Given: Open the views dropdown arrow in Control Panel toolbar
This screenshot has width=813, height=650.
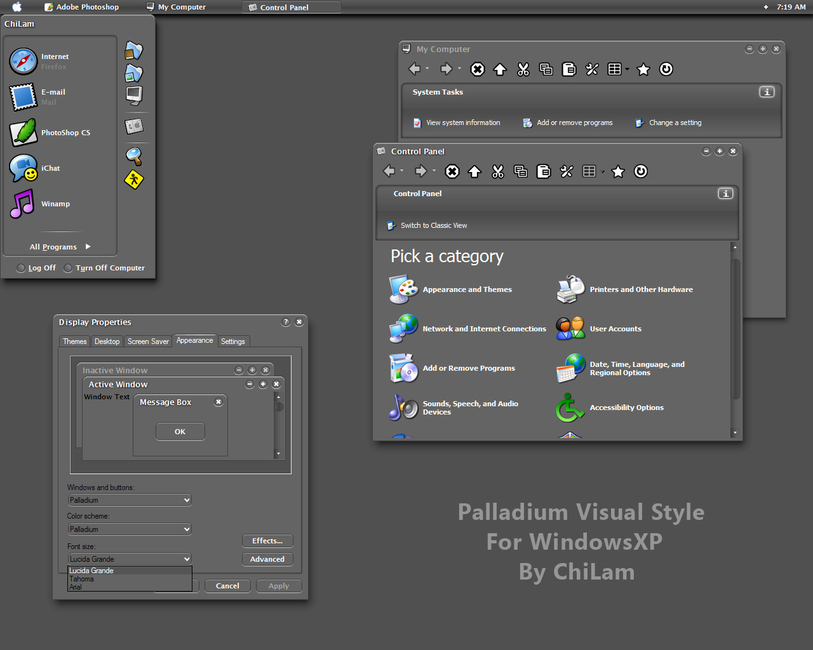Looking at the screenshot, I should pos(602,172).
